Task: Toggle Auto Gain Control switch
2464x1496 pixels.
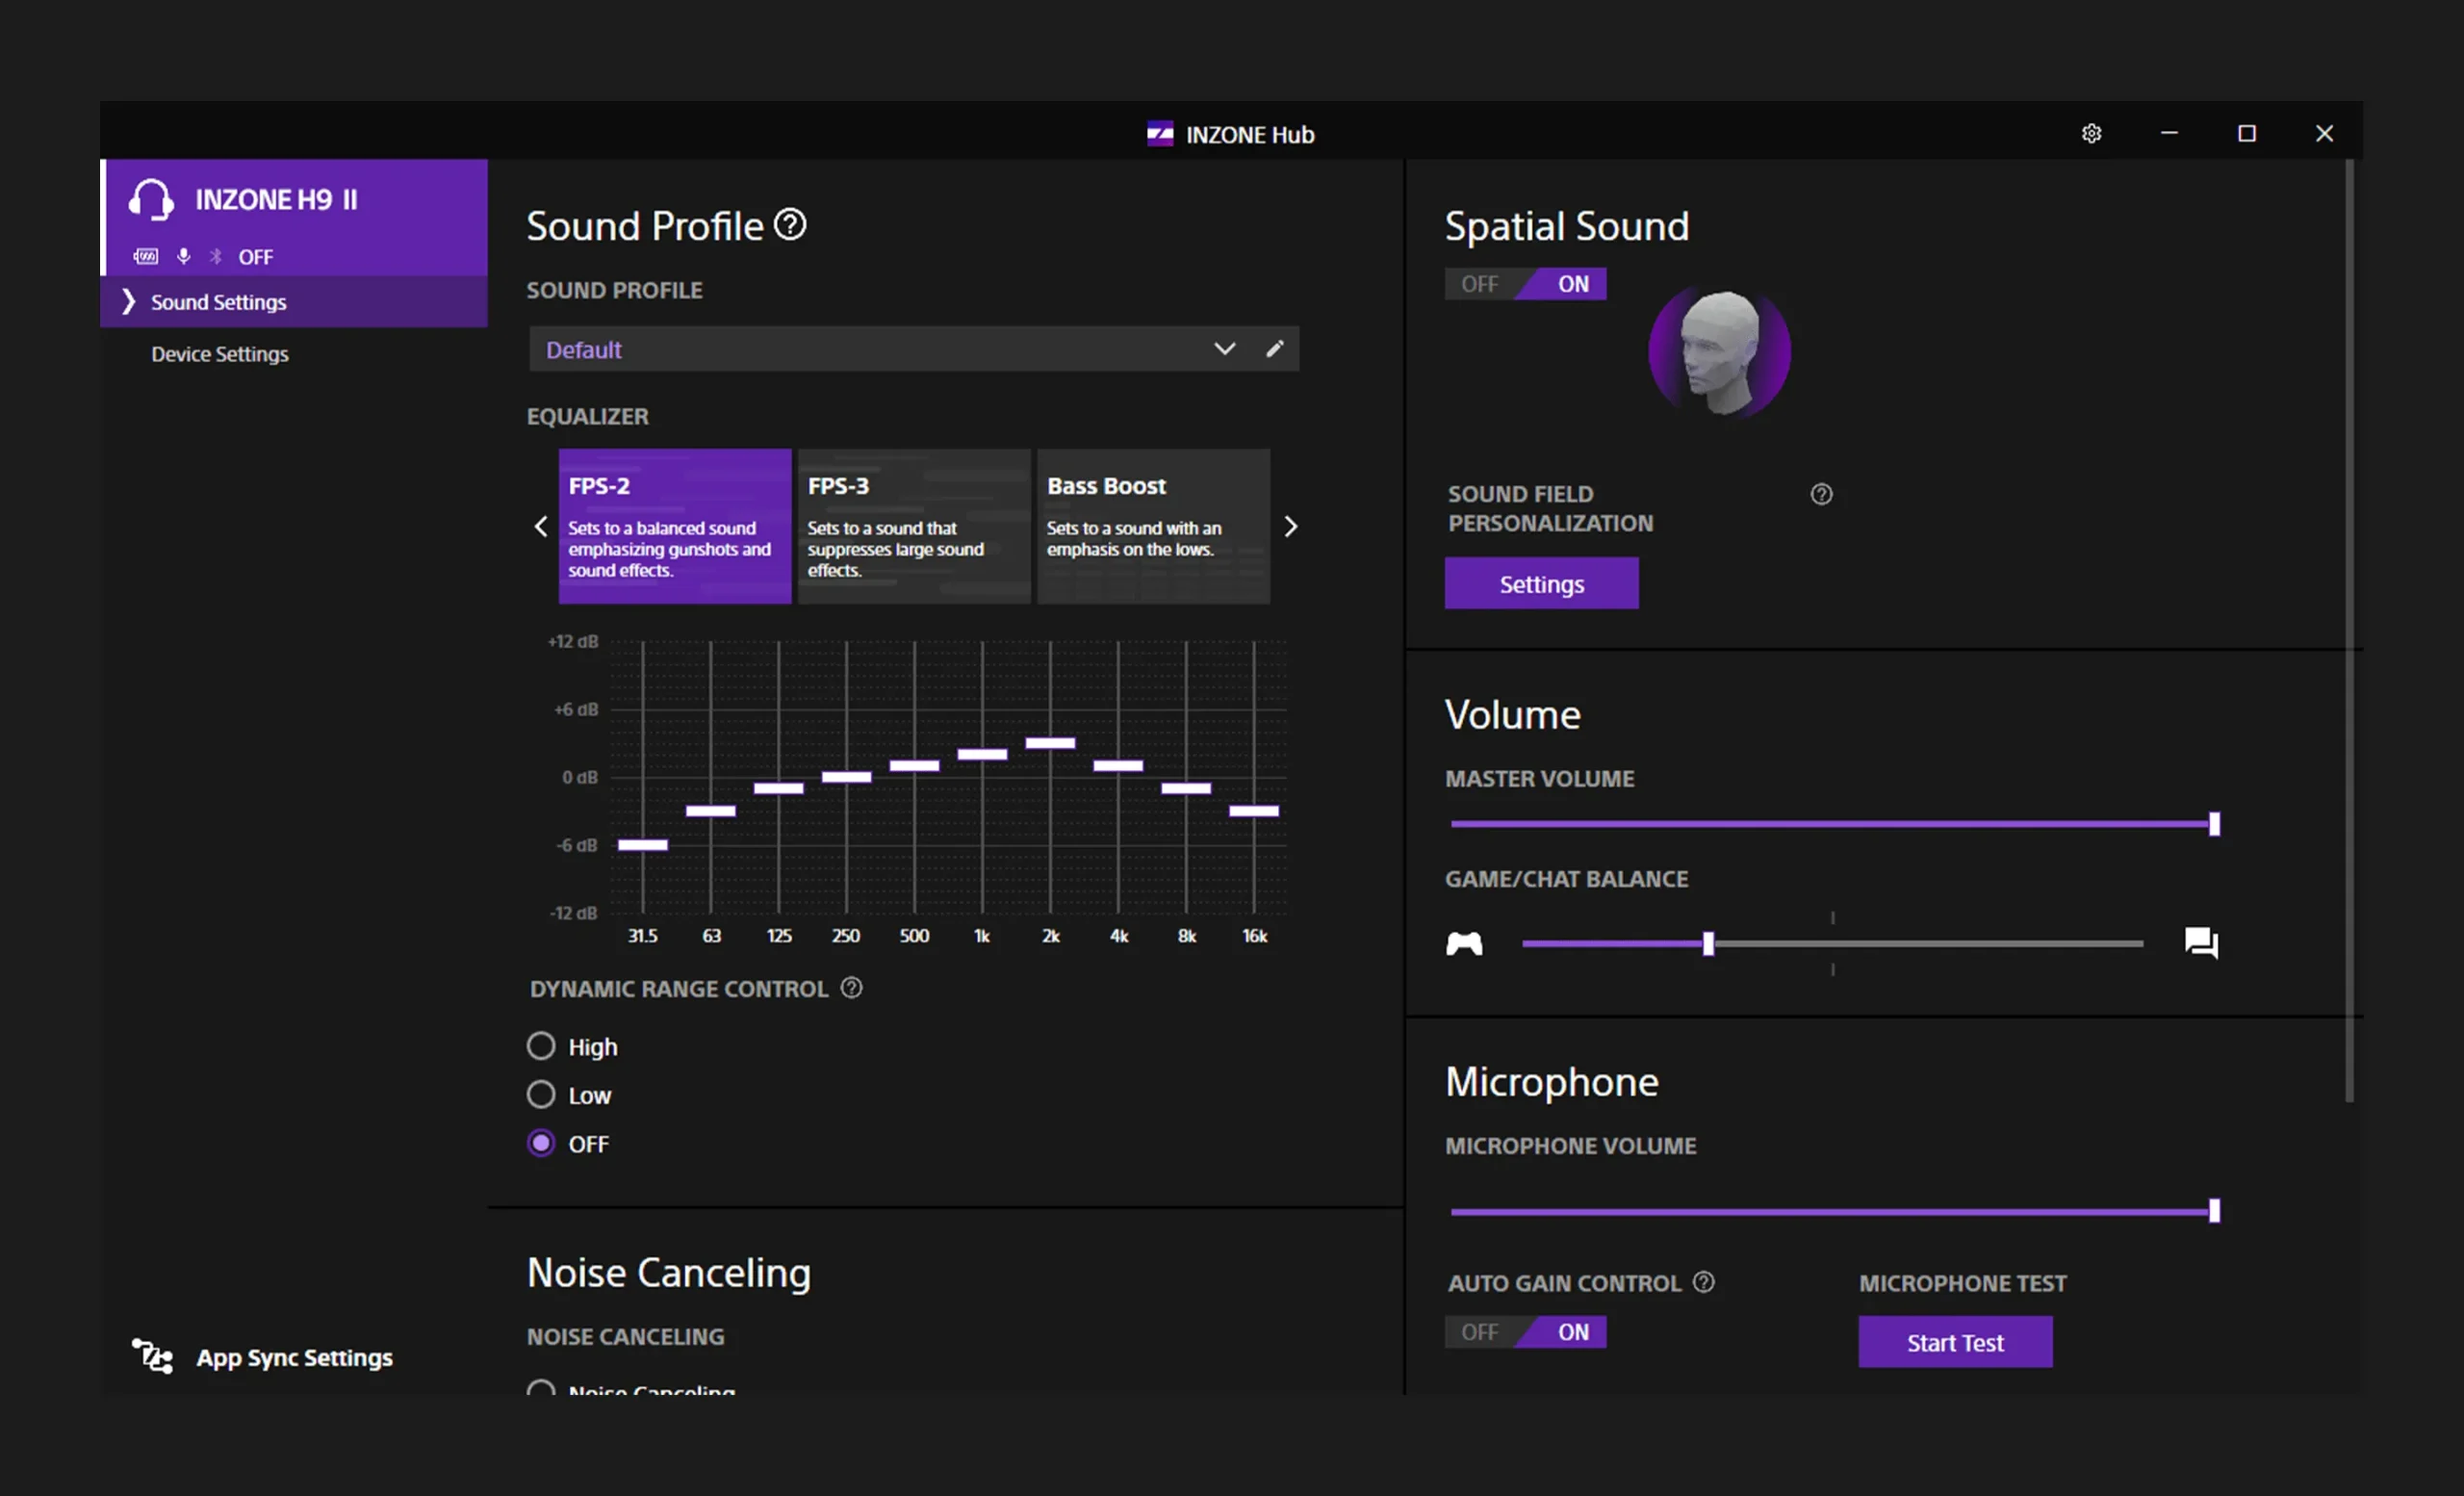Action: click(1525, 1332)
